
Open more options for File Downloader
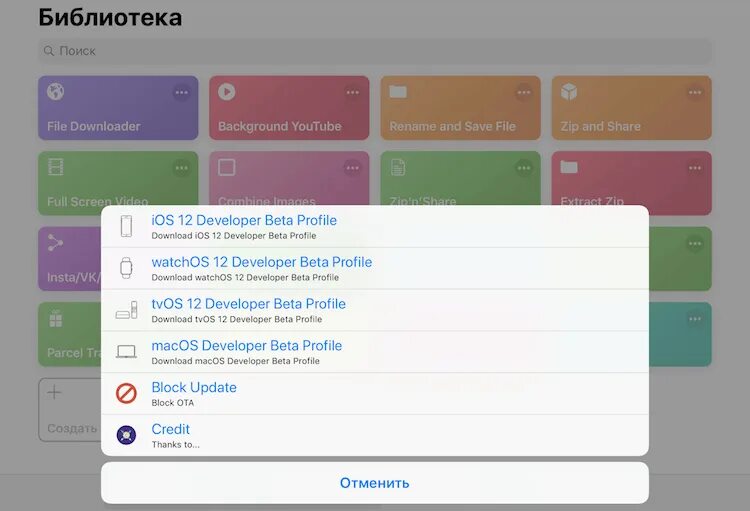click(x=181, y=92)
